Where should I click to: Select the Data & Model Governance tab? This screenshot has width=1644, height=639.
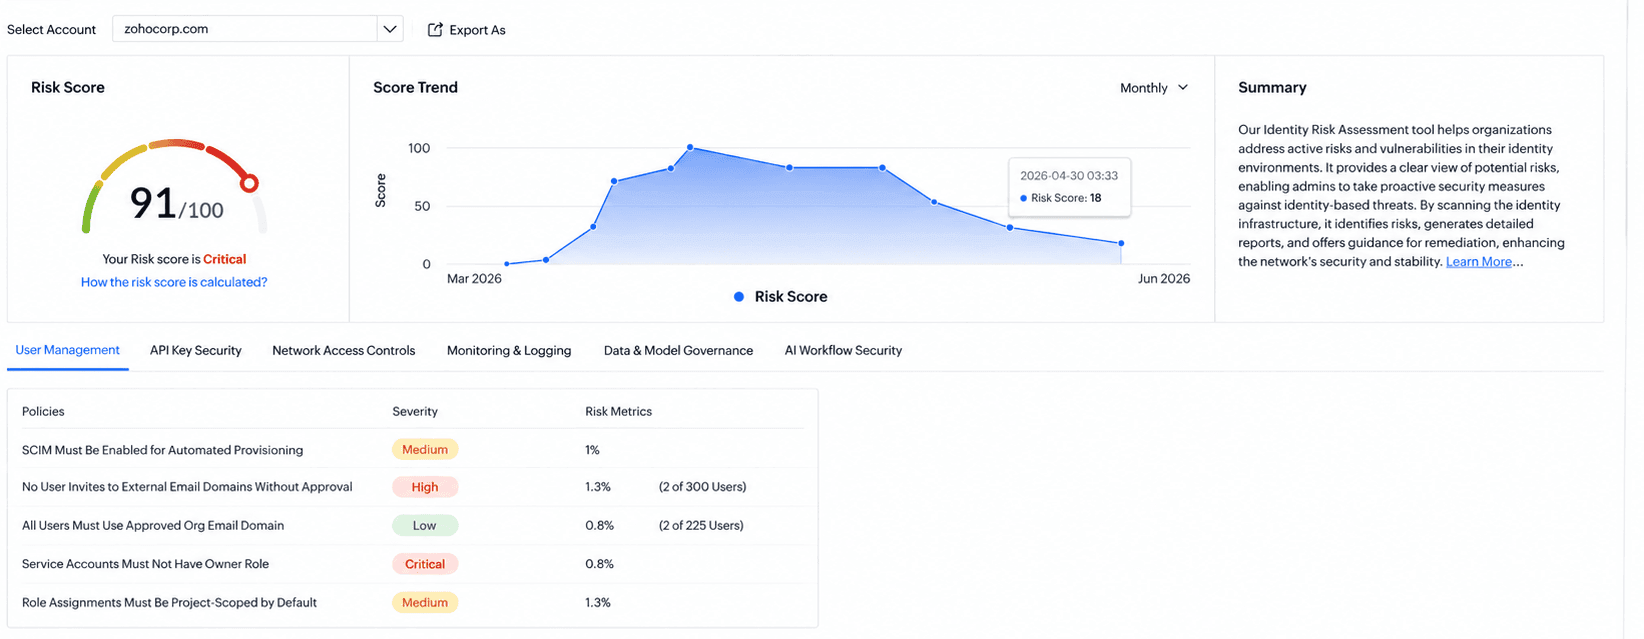pyautogui.click(x=678, y=351)
